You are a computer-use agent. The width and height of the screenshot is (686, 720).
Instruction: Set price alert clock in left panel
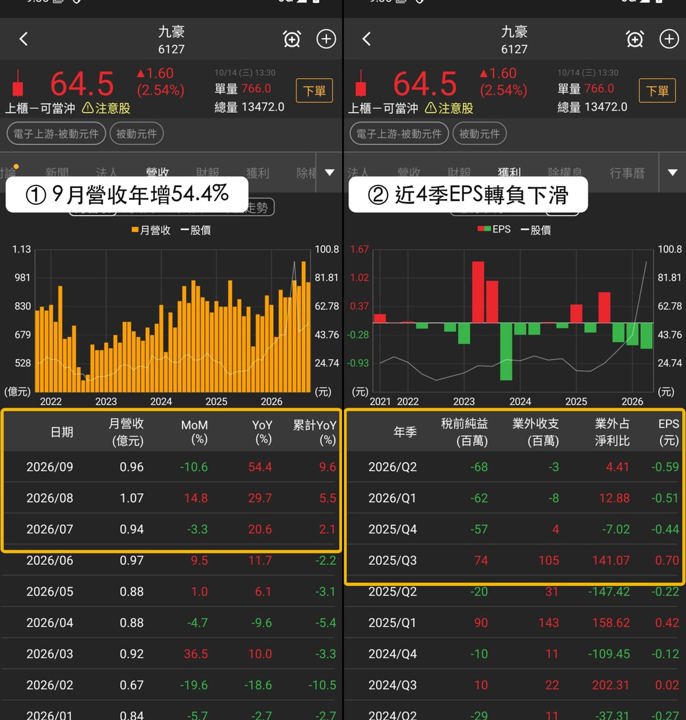(x=292, y=39)
